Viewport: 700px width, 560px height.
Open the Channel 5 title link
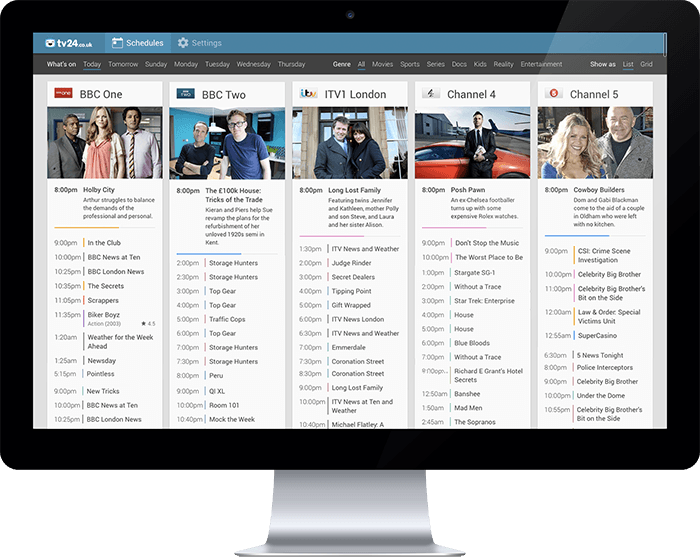click(594, 94)
